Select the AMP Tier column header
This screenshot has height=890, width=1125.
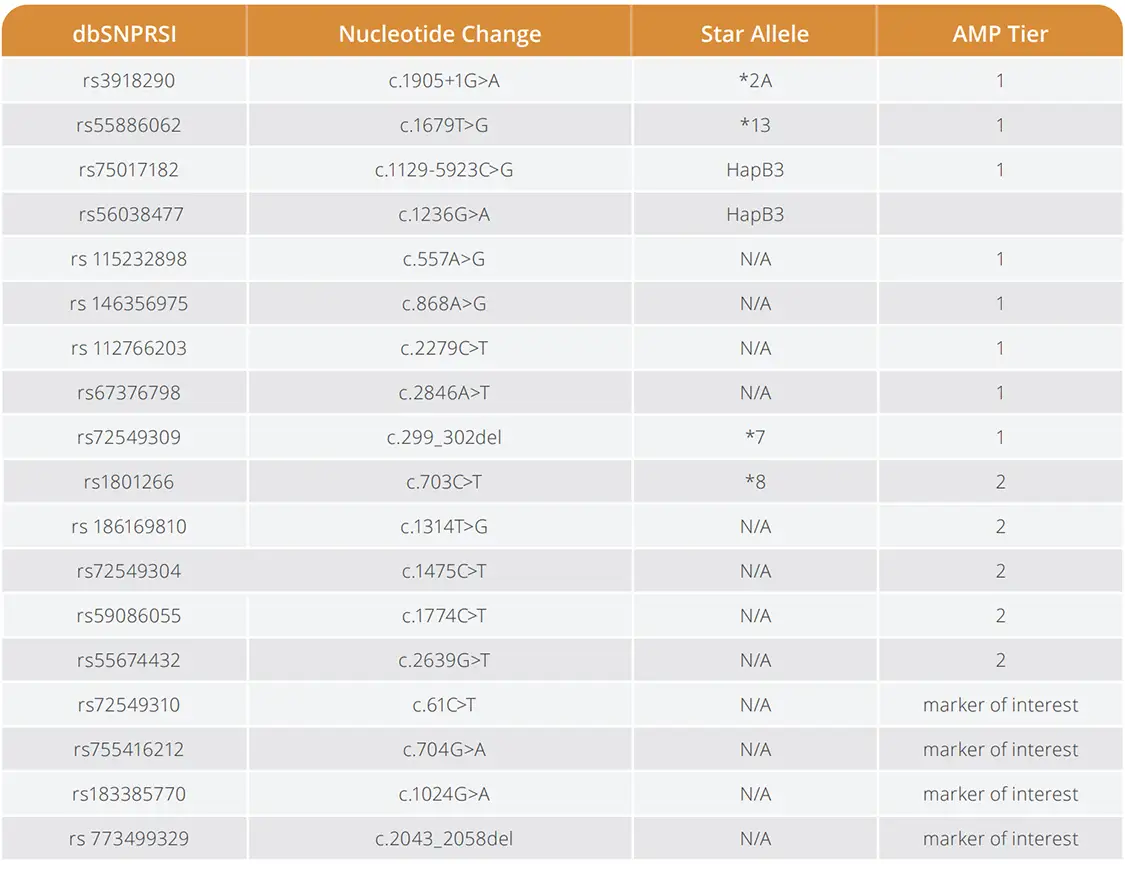point(1000,33)
